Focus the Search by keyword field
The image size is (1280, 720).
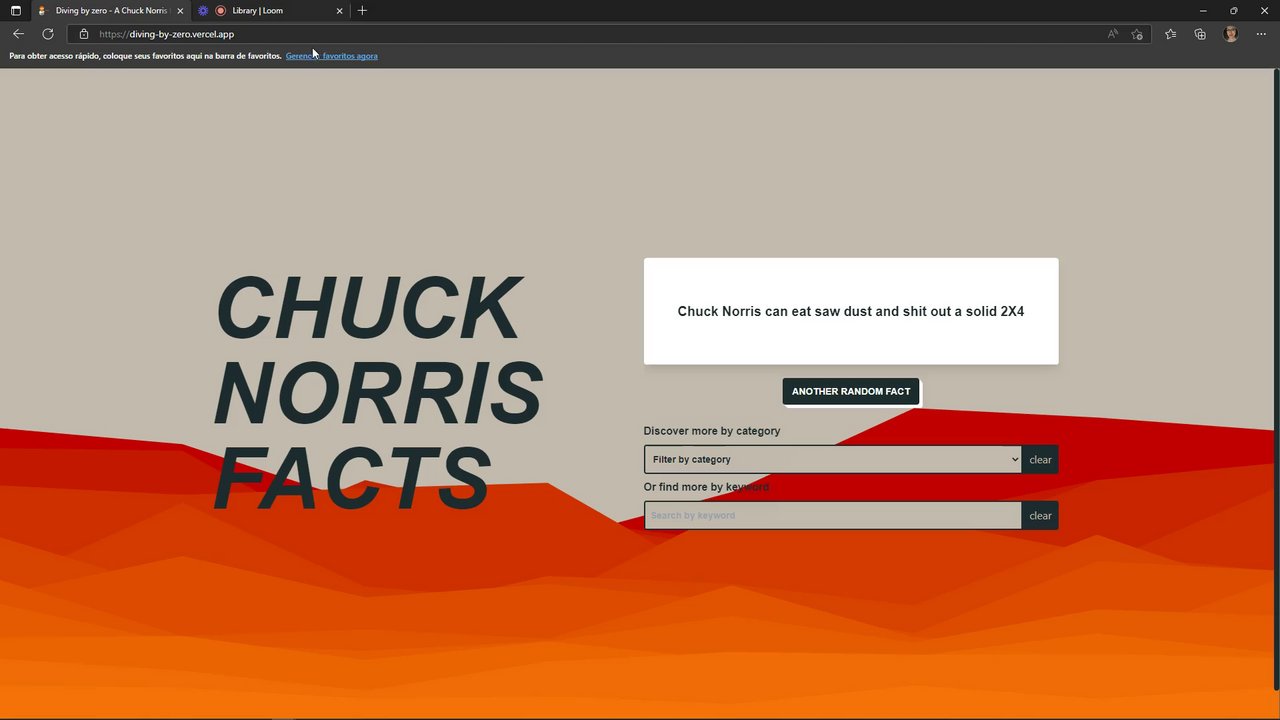833,516
